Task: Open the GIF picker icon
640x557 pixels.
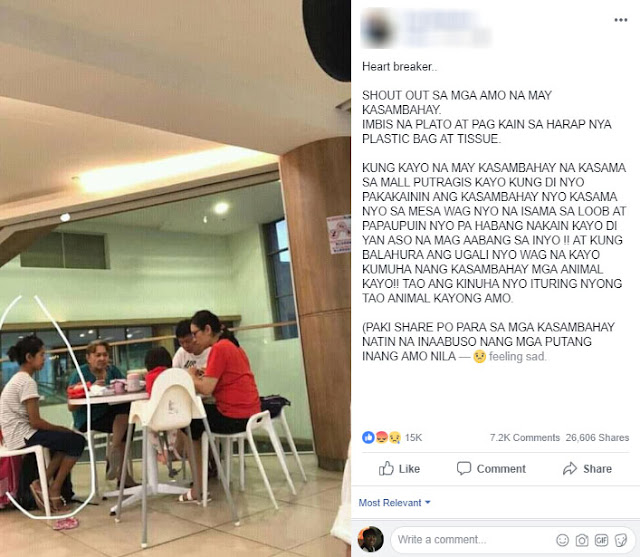Action: pyautogui.click(x=601, y=540)
